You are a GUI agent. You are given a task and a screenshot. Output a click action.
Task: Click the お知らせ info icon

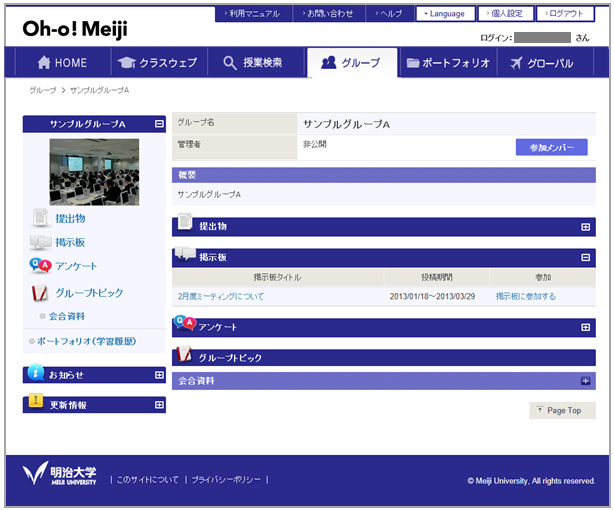click(x=36, y=372)
